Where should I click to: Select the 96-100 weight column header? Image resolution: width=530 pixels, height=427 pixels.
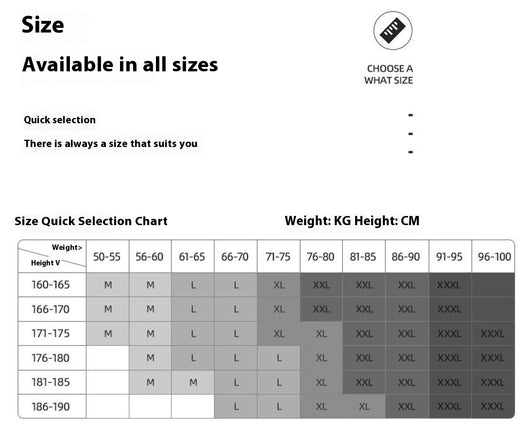tap(493, 257)
